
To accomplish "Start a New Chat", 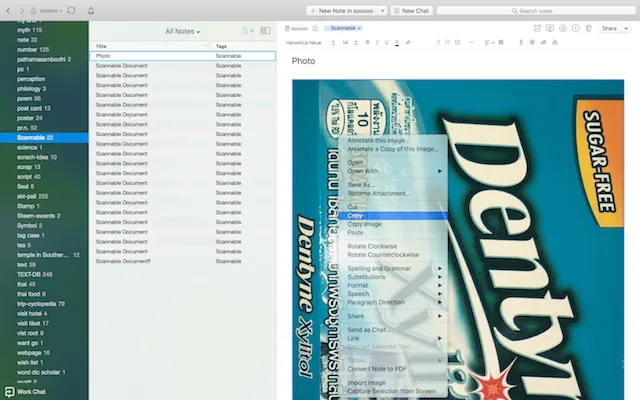I will (411, 11).
